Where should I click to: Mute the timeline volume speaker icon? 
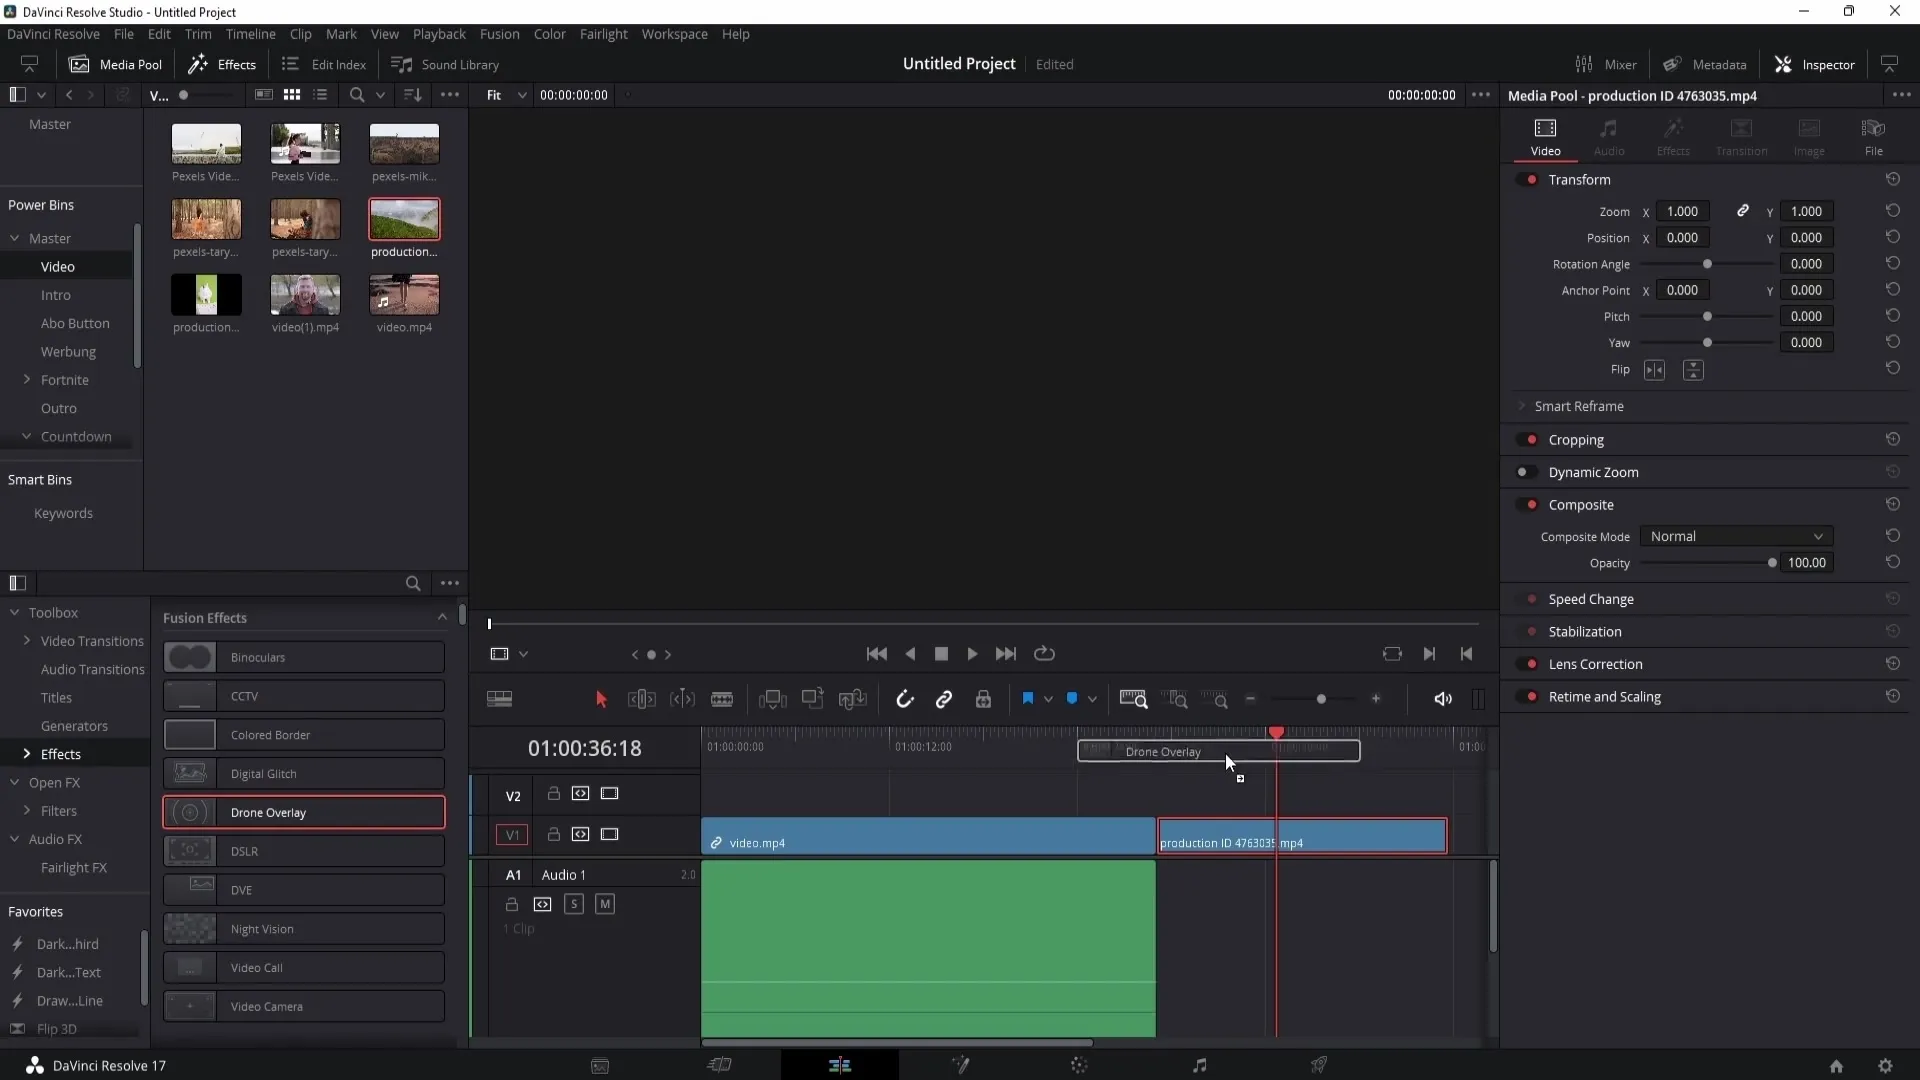[1443, 699]
